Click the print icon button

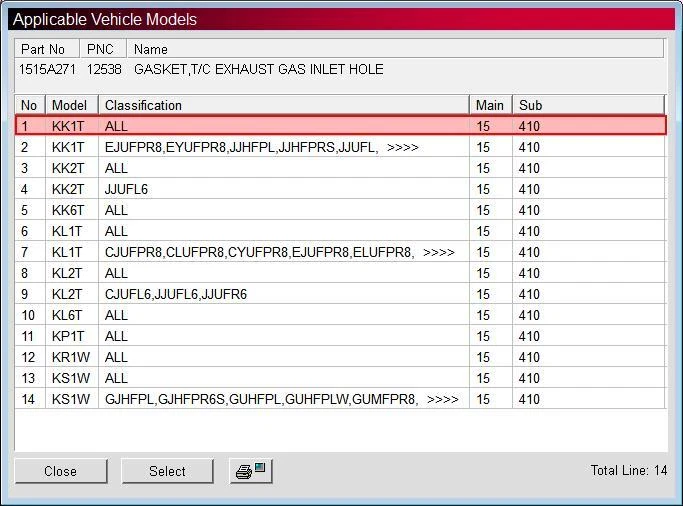(x=251, y=471)
